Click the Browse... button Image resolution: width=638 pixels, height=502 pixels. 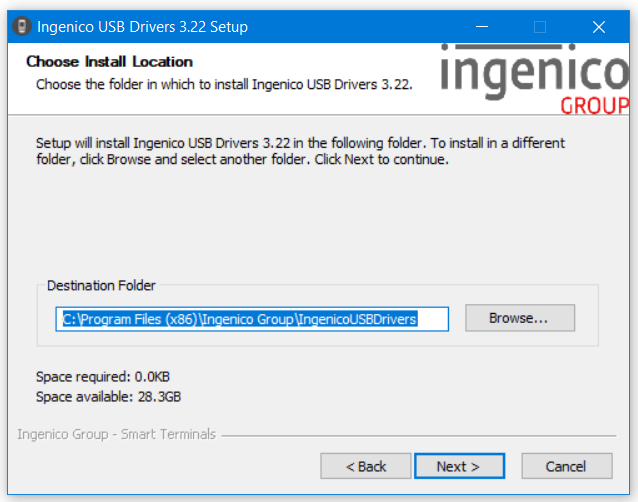[520, 318]
